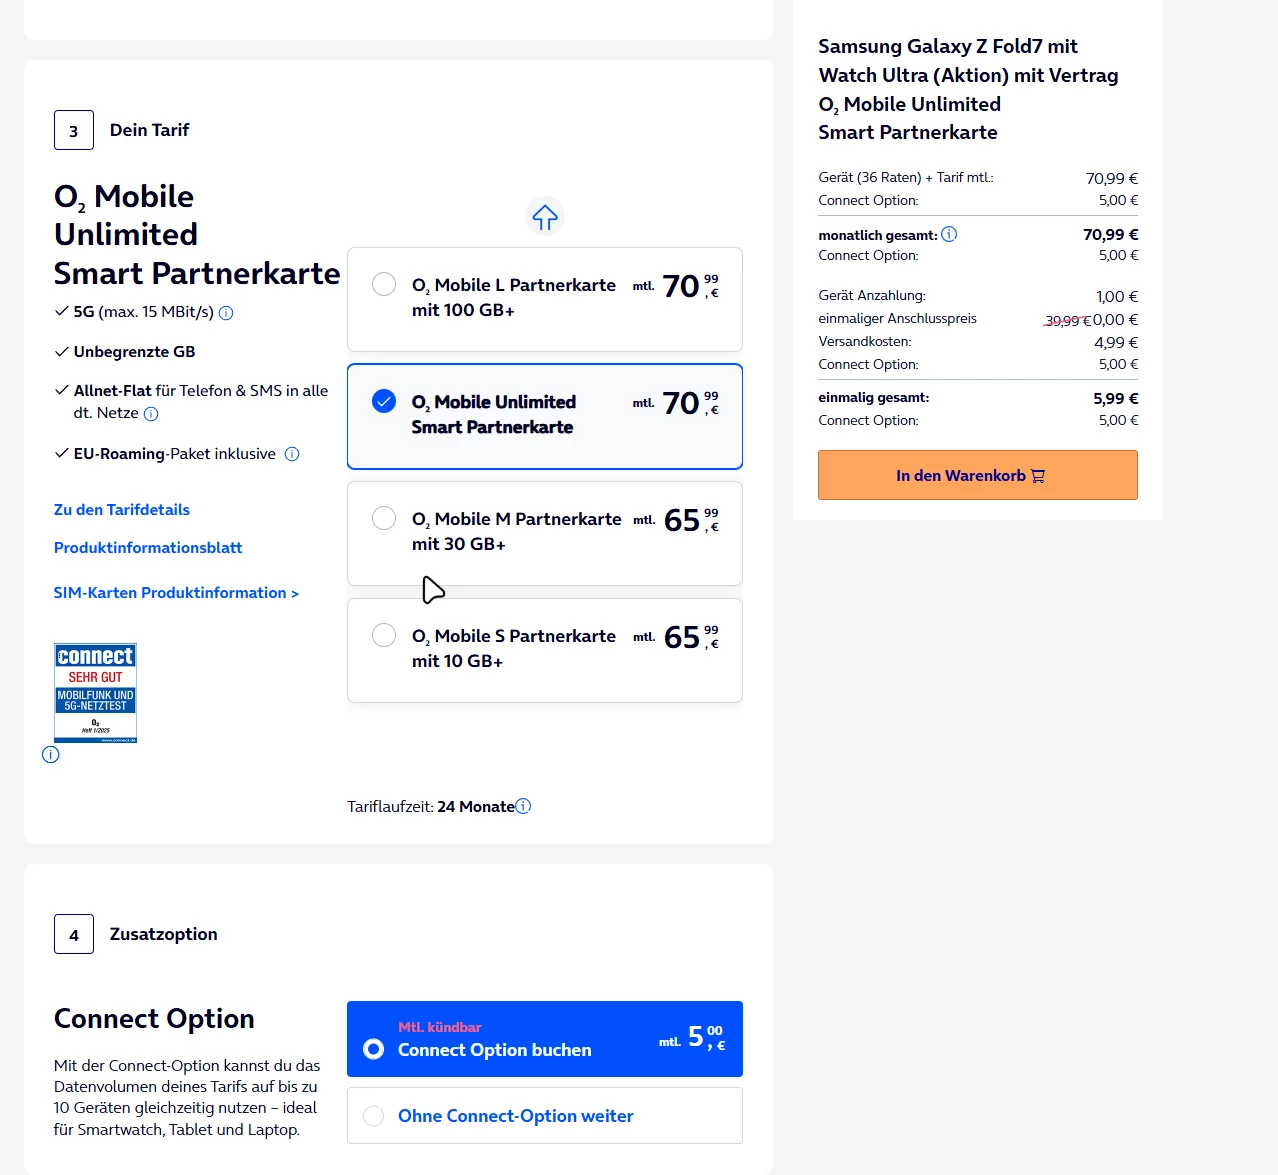Click info icon beside Allnet-Flat dt. Netze
The image size is (1278, 1175).
click(x=151, y=414)
